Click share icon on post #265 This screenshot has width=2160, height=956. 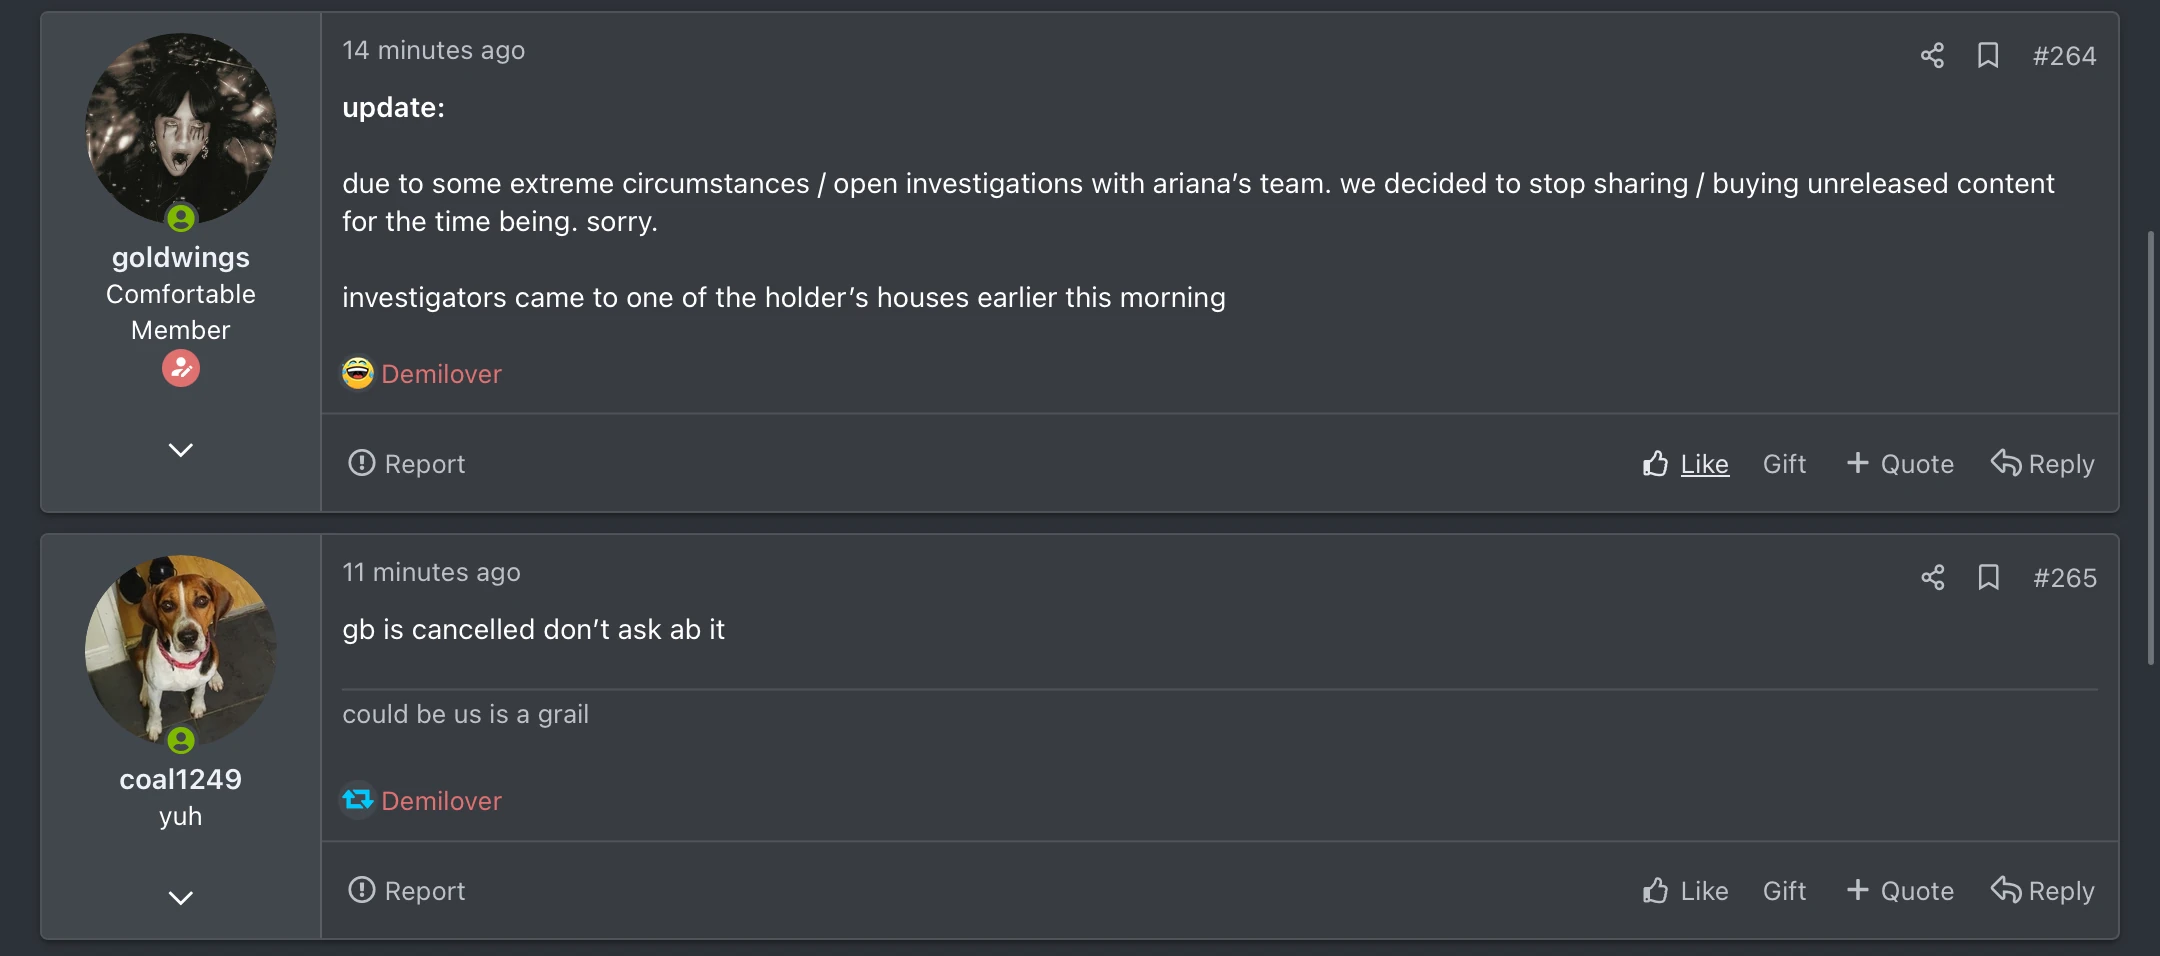(x=1932, y=578)
